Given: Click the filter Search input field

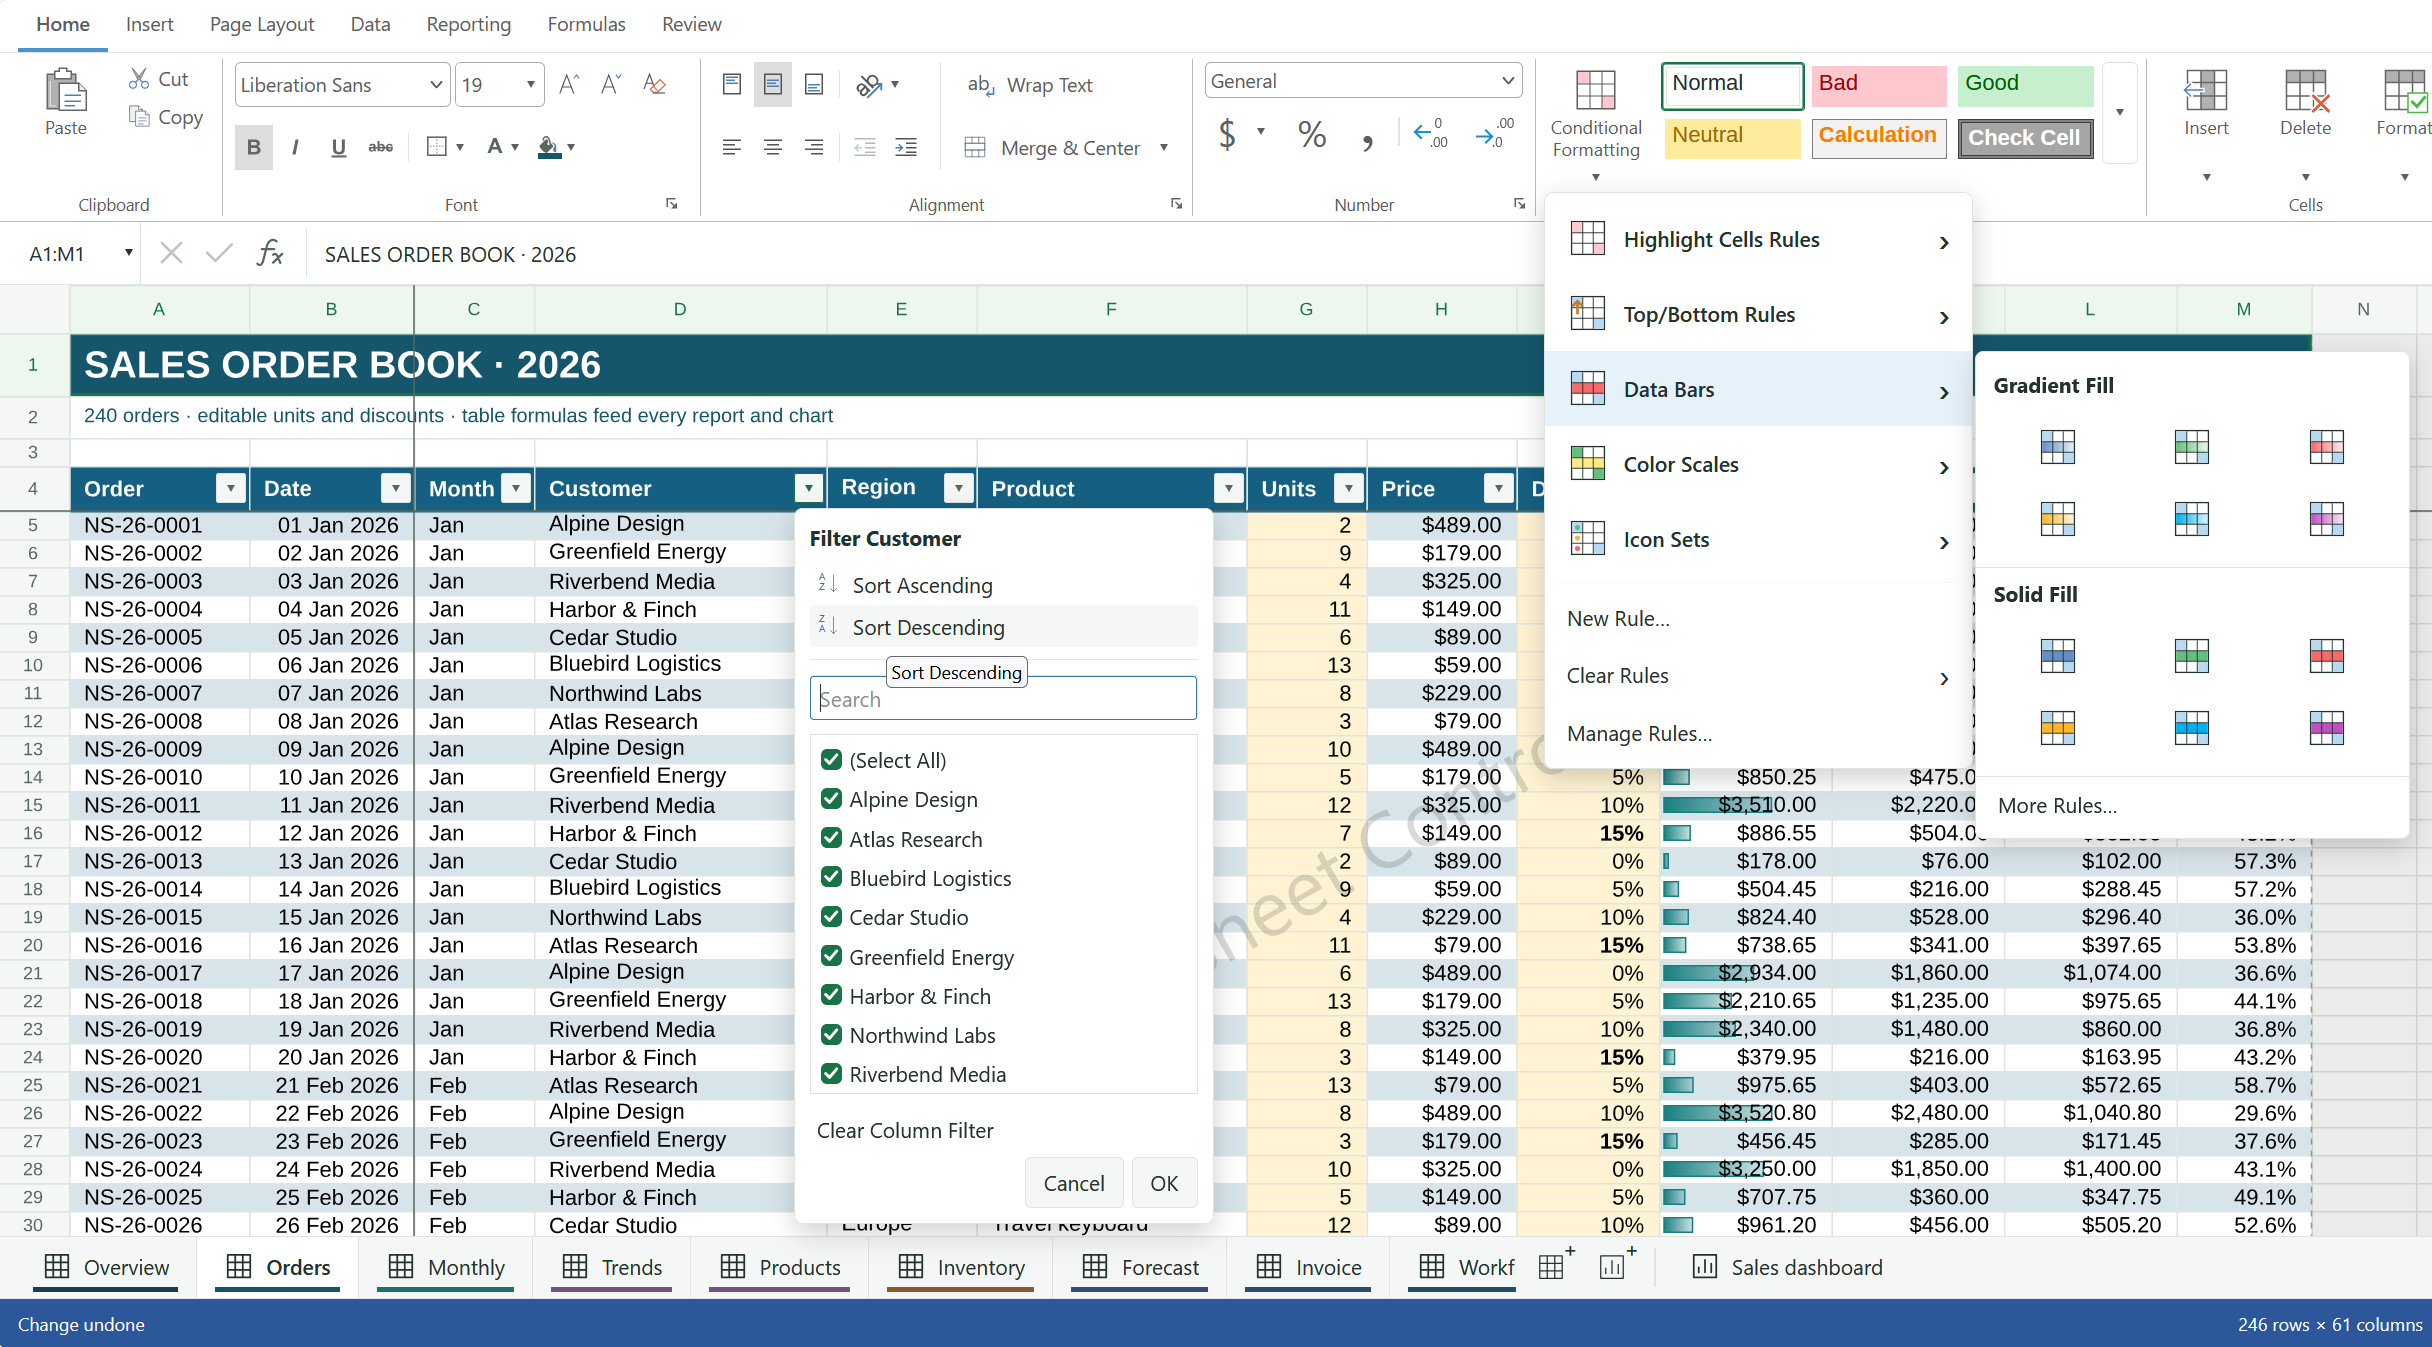Looking at the screenshot, I should point(1003,698).
